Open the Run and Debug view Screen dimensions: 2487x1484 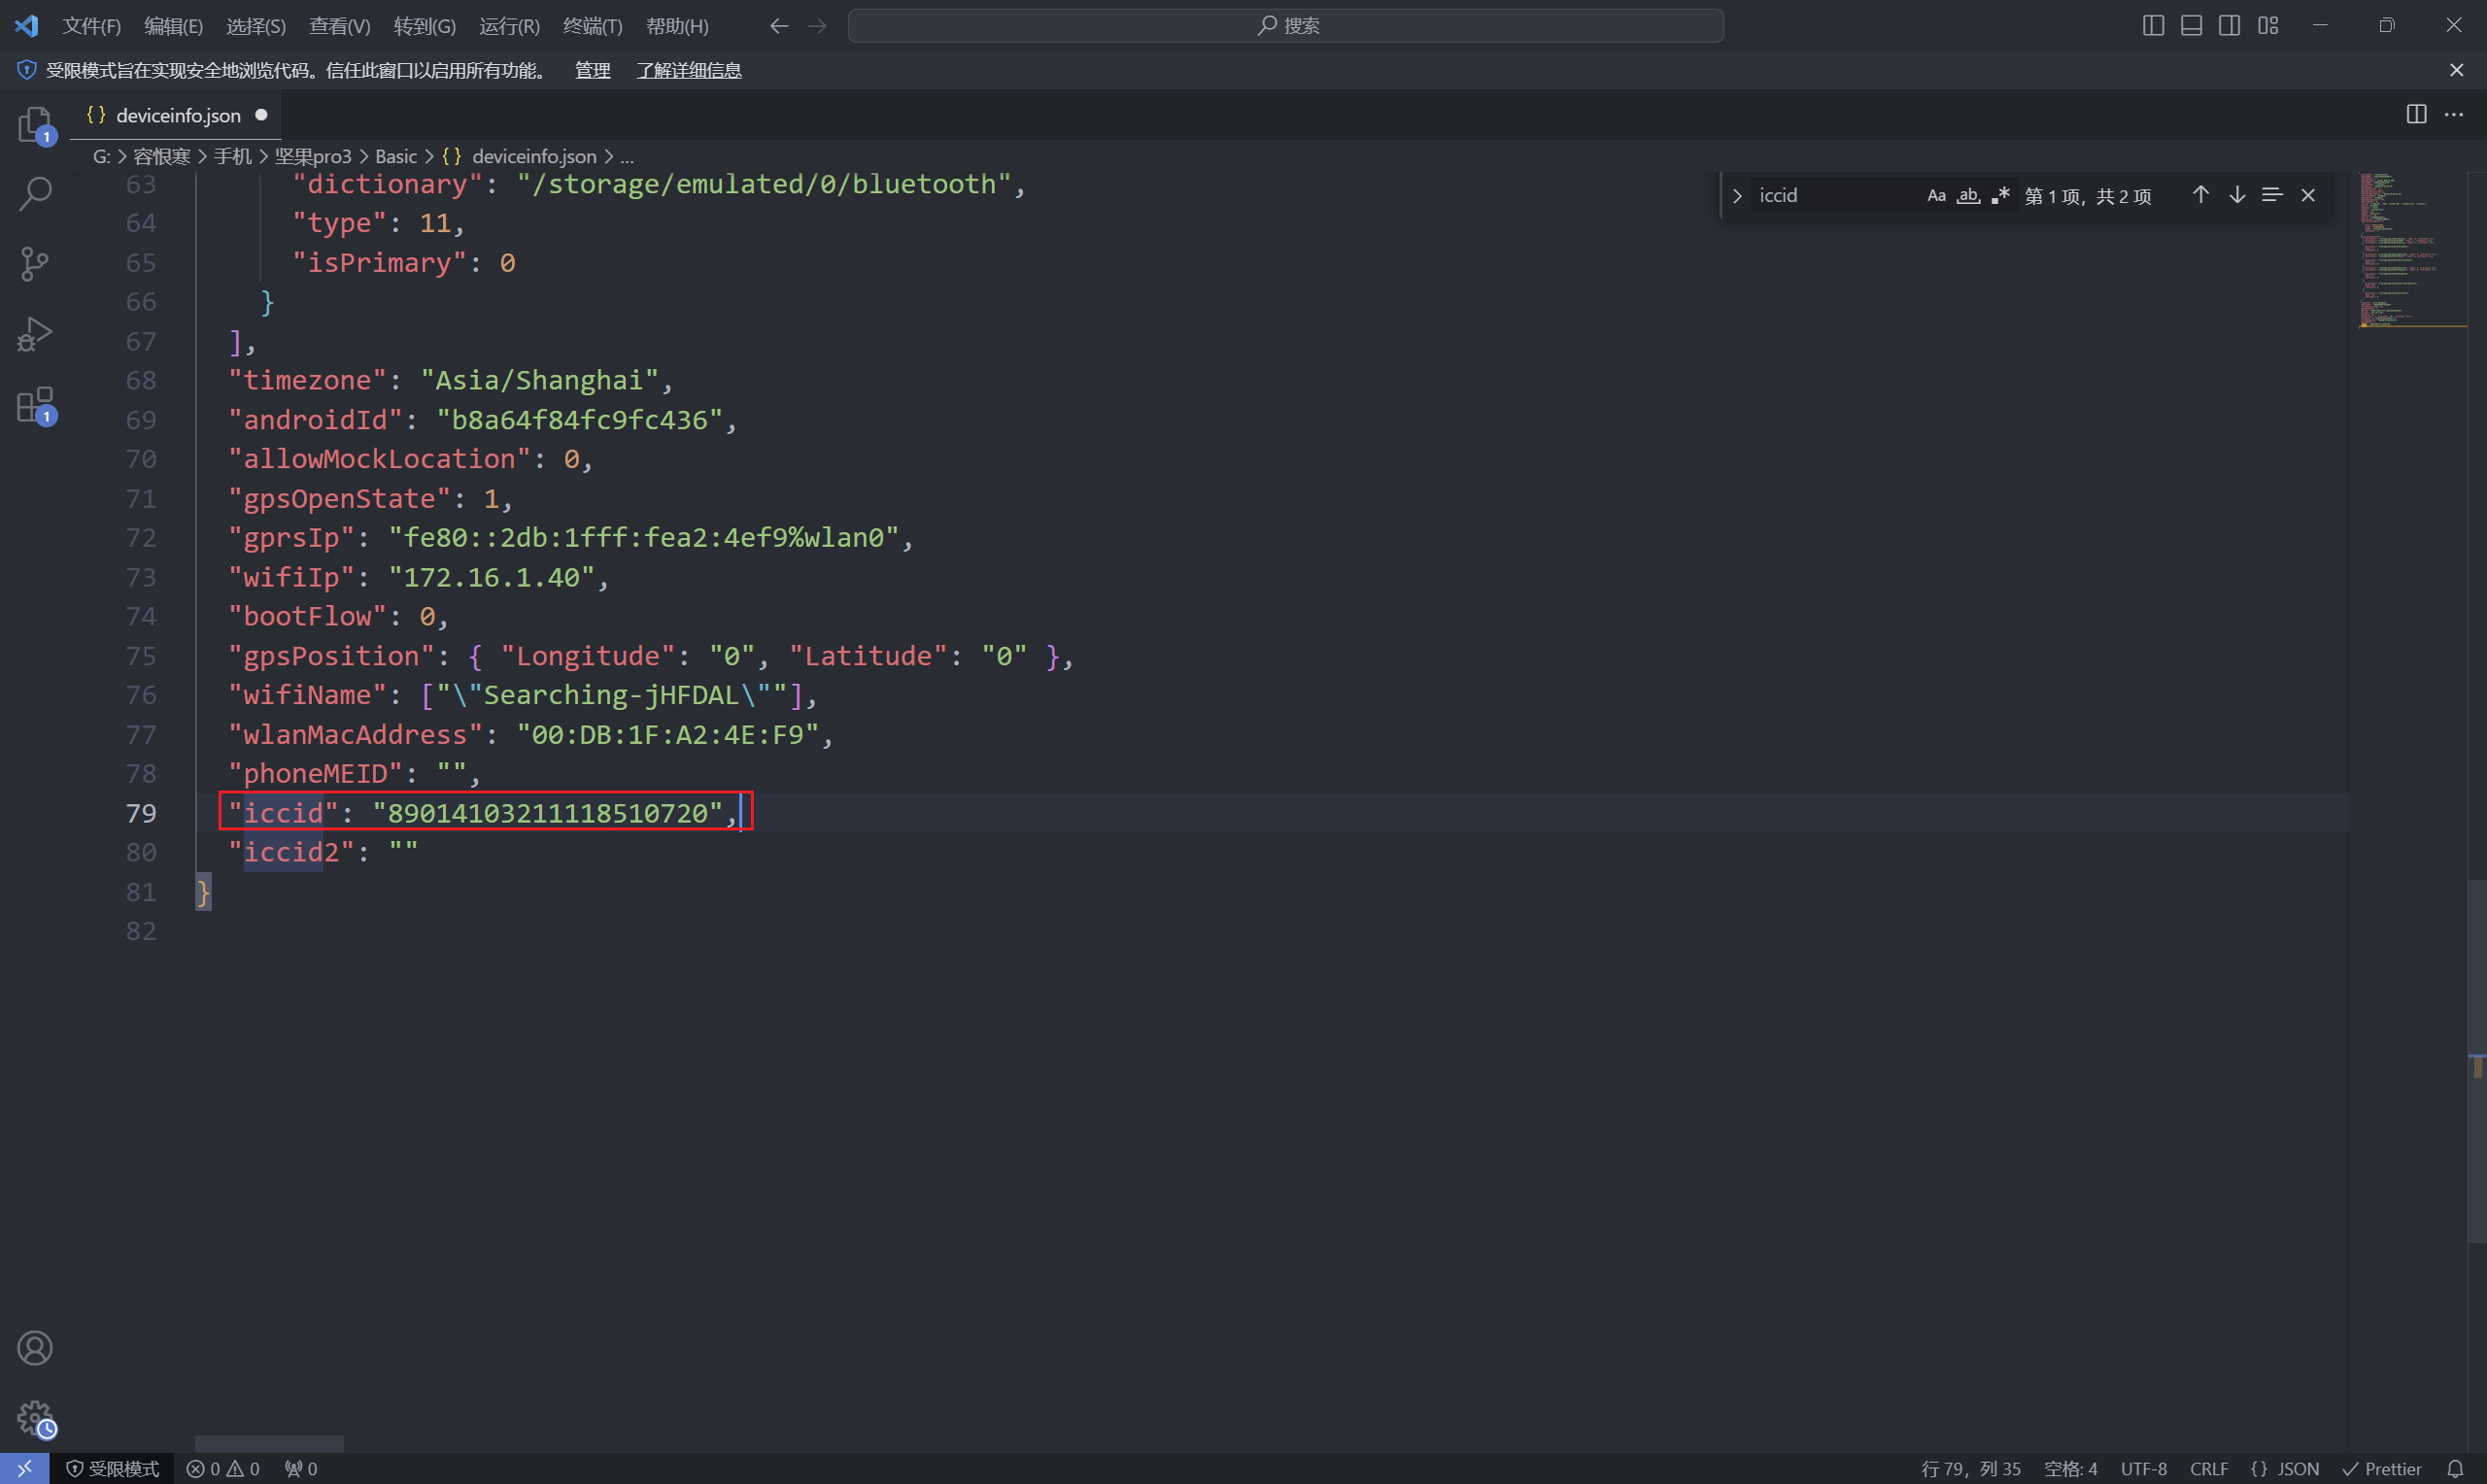pyautogui.click(x=35, y=334)
